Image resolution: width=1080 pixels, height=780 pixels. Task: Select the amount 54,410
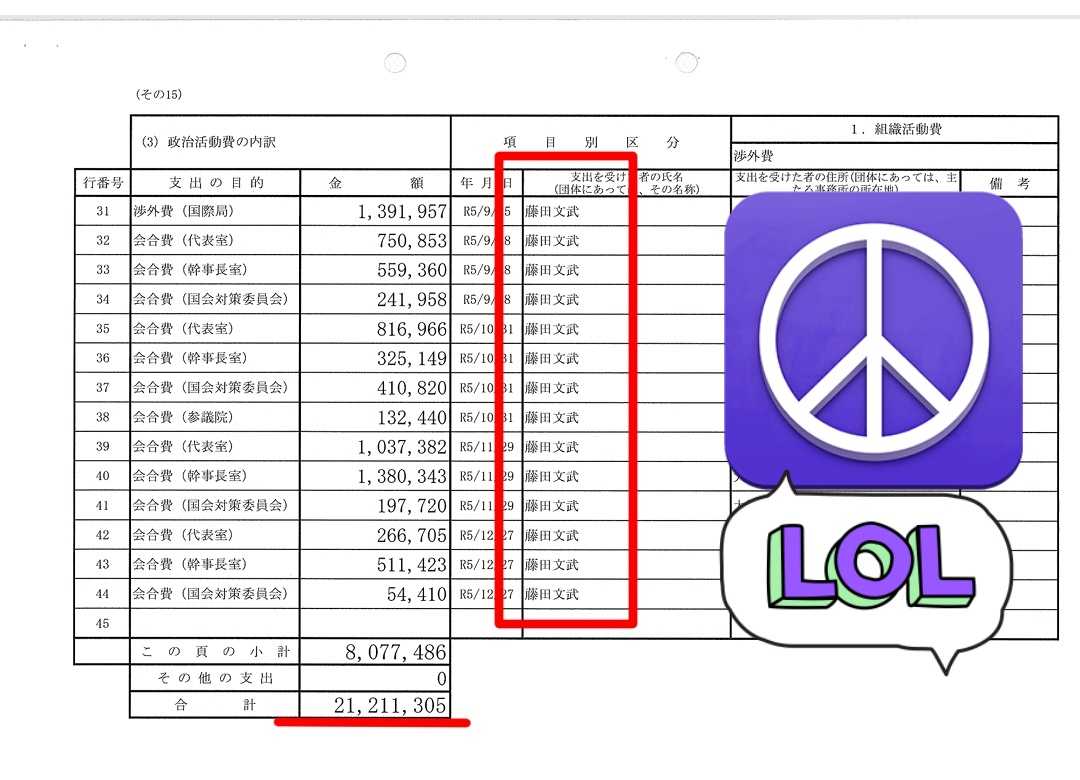click(x=417, y=594)
